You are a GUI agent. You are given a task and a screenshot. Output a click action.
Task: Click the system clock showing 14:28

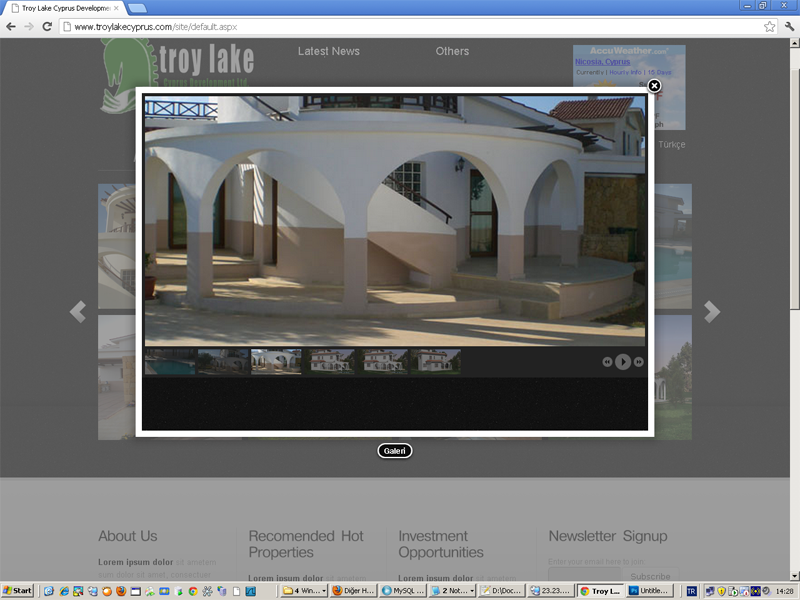(784, 591)
